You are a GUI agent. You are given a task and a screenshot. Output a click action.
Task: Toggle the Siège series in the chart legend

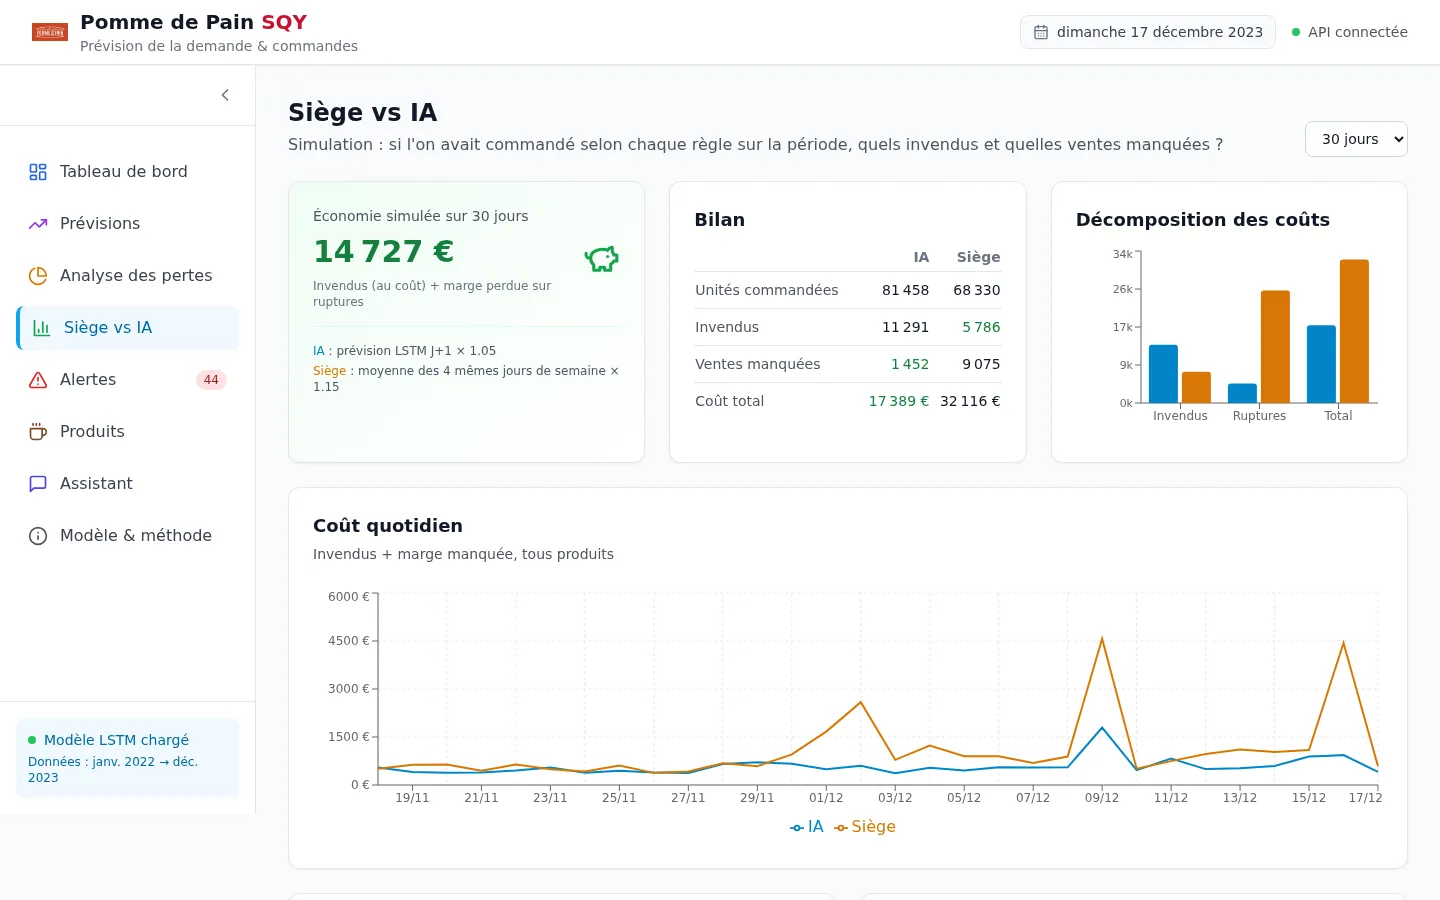[x=865, y=827]
